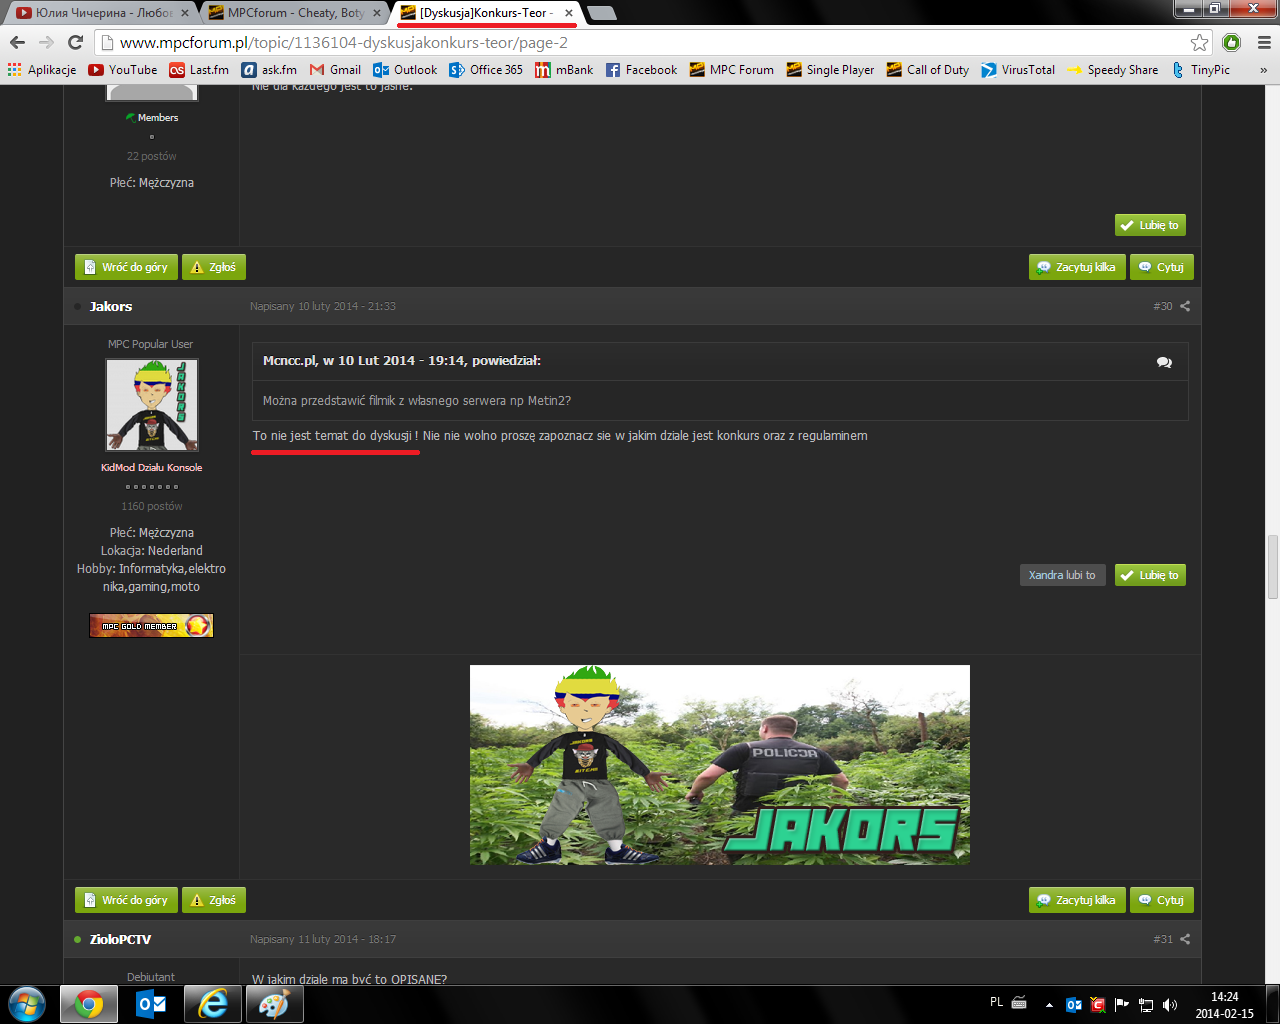
Task: Open YouTube bookmark
Action: click(x=123, y=70)
